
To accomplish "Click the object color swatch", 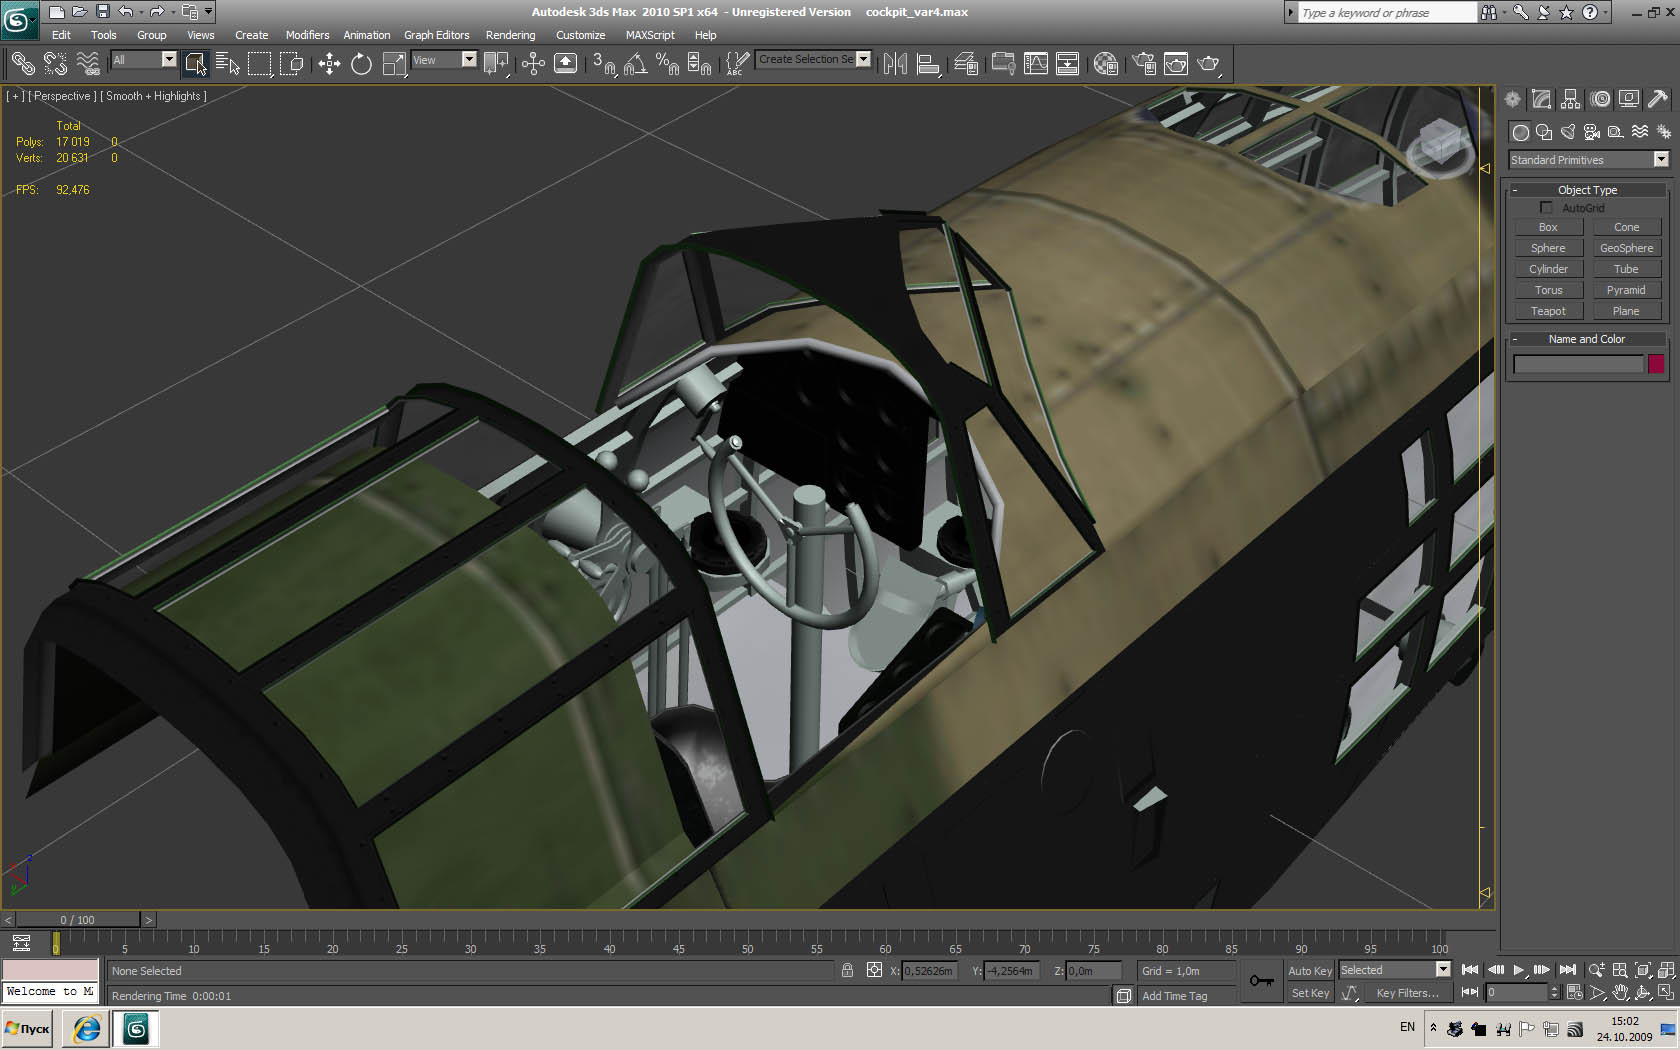I will pos(1656,364).
